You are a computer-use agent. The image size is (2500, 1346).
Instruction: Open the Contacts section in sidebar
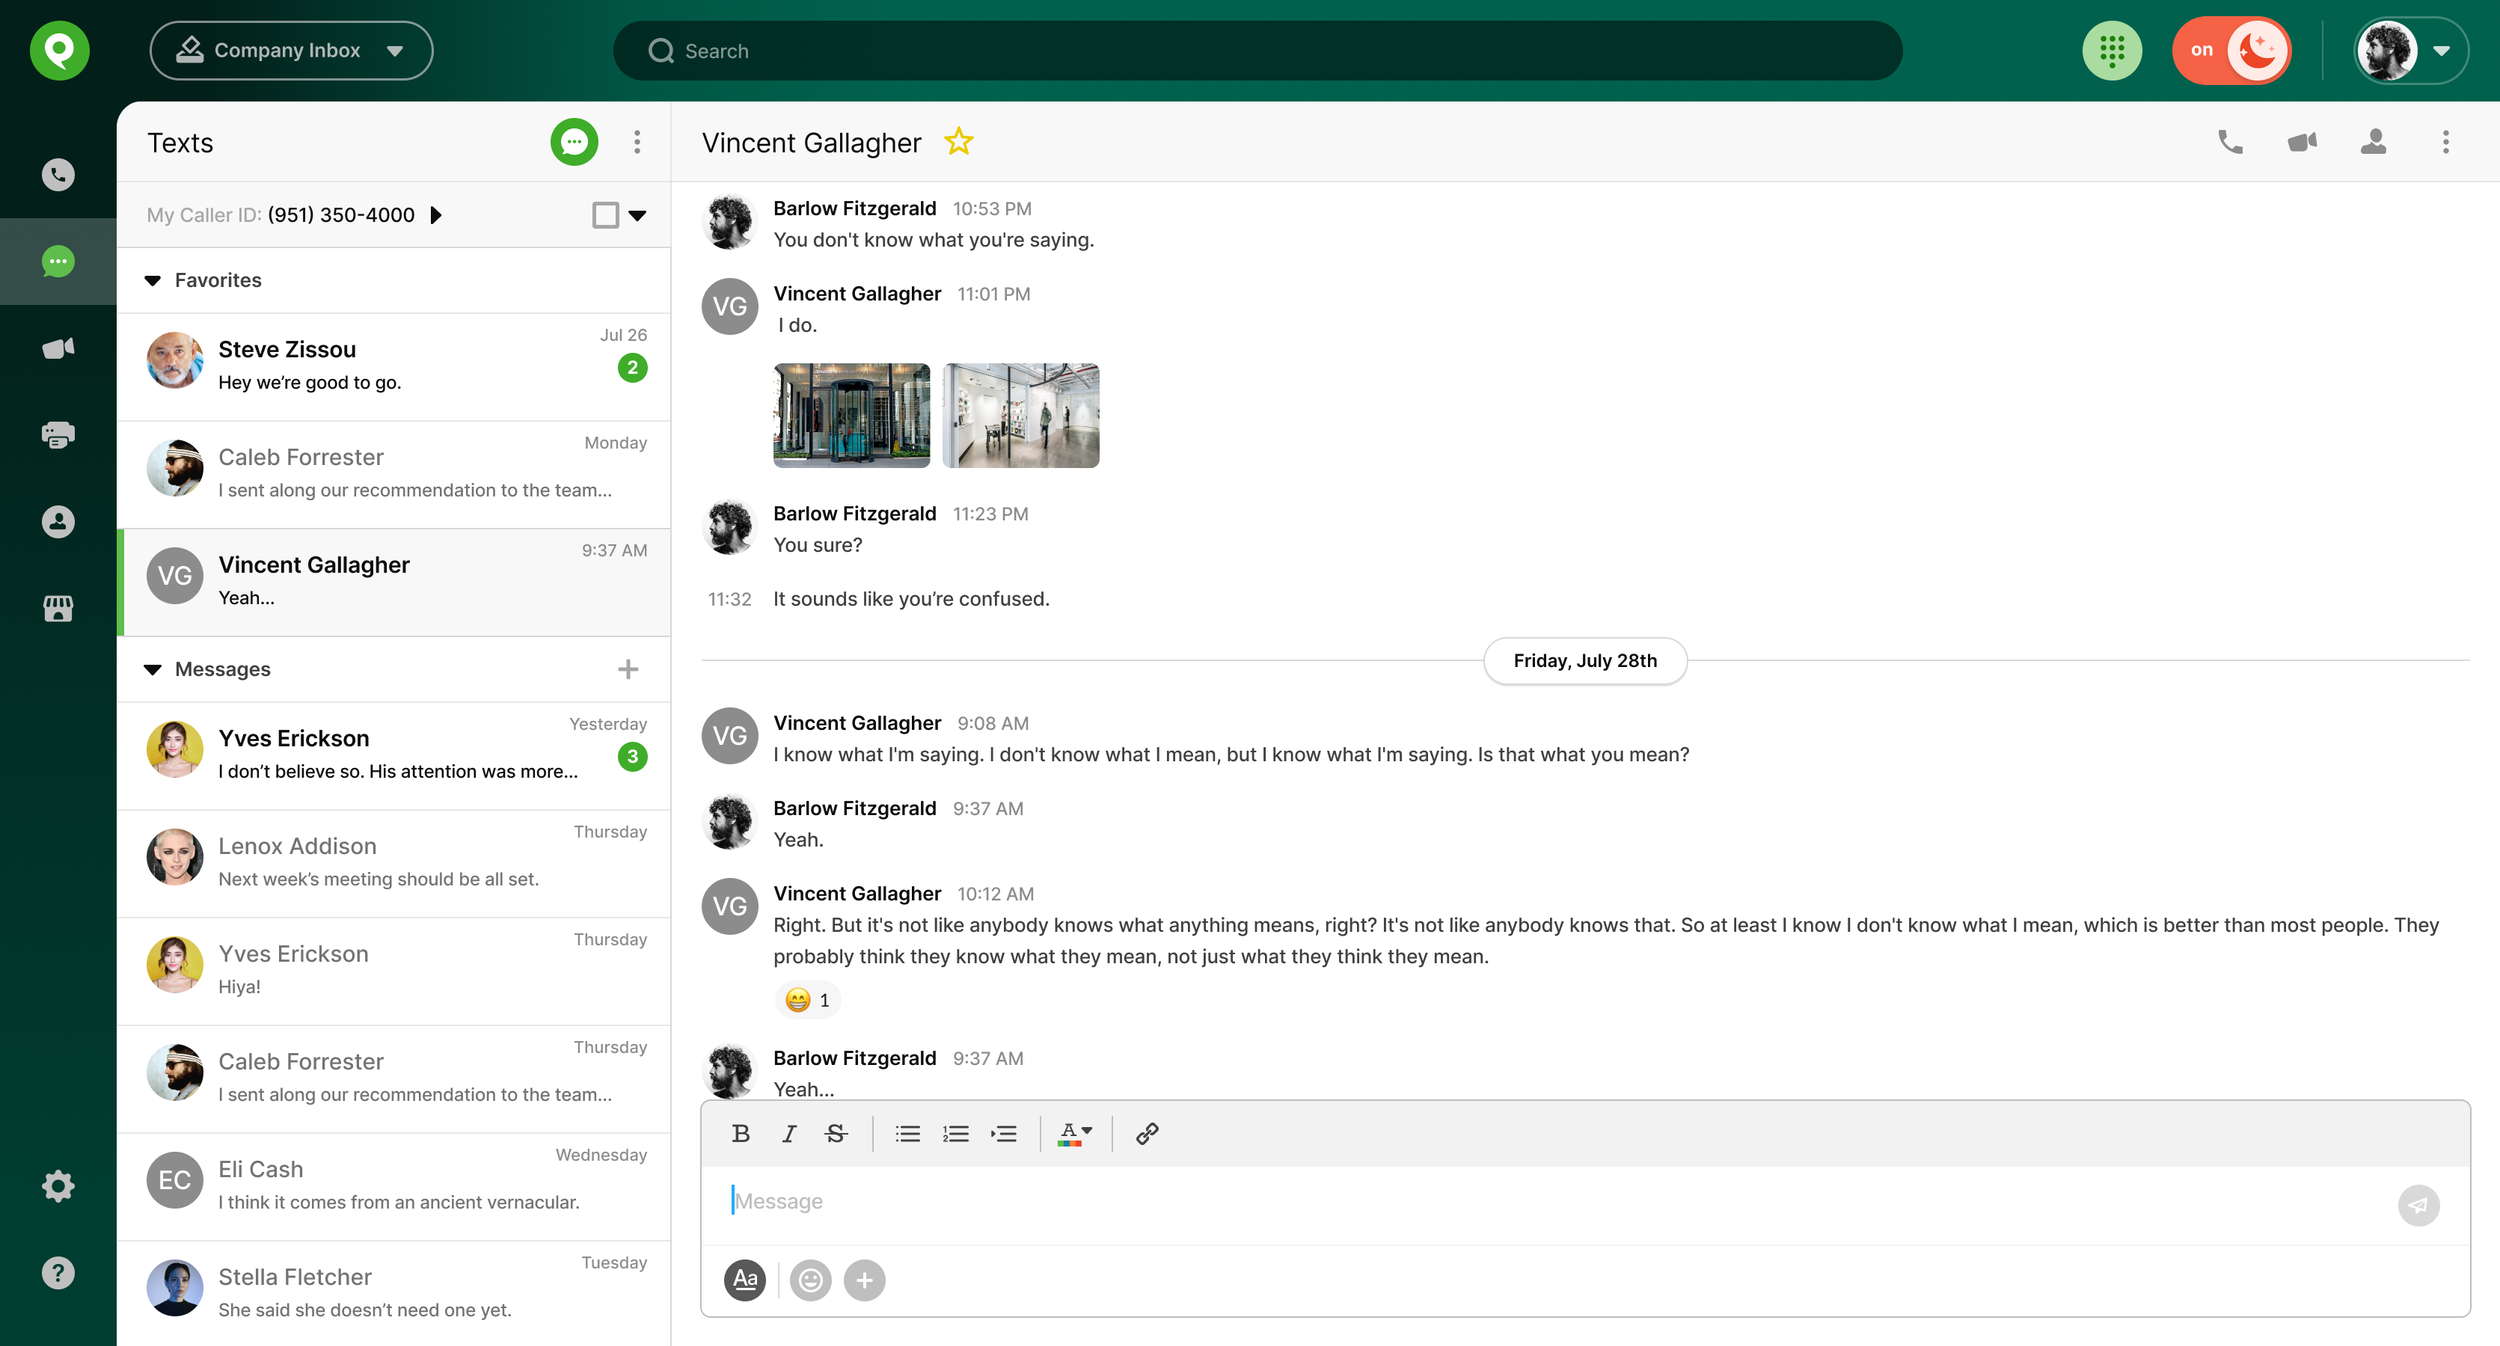[57, 521]
